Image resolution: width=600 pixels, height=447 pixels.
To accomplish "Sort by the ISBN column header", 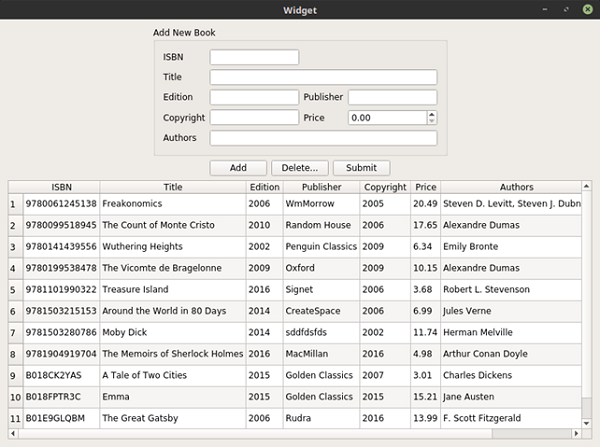I will tap(61, 187).
